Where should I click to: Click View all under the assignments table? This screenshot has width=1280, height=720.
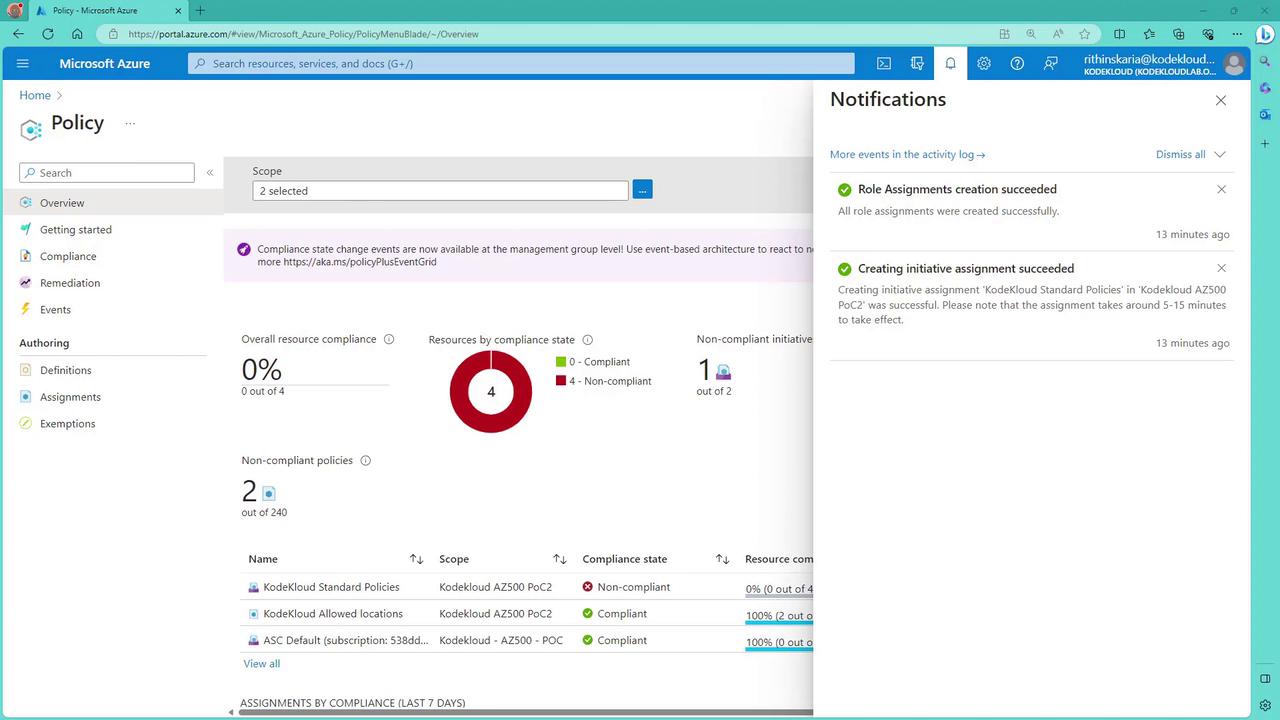pos(262,664)
